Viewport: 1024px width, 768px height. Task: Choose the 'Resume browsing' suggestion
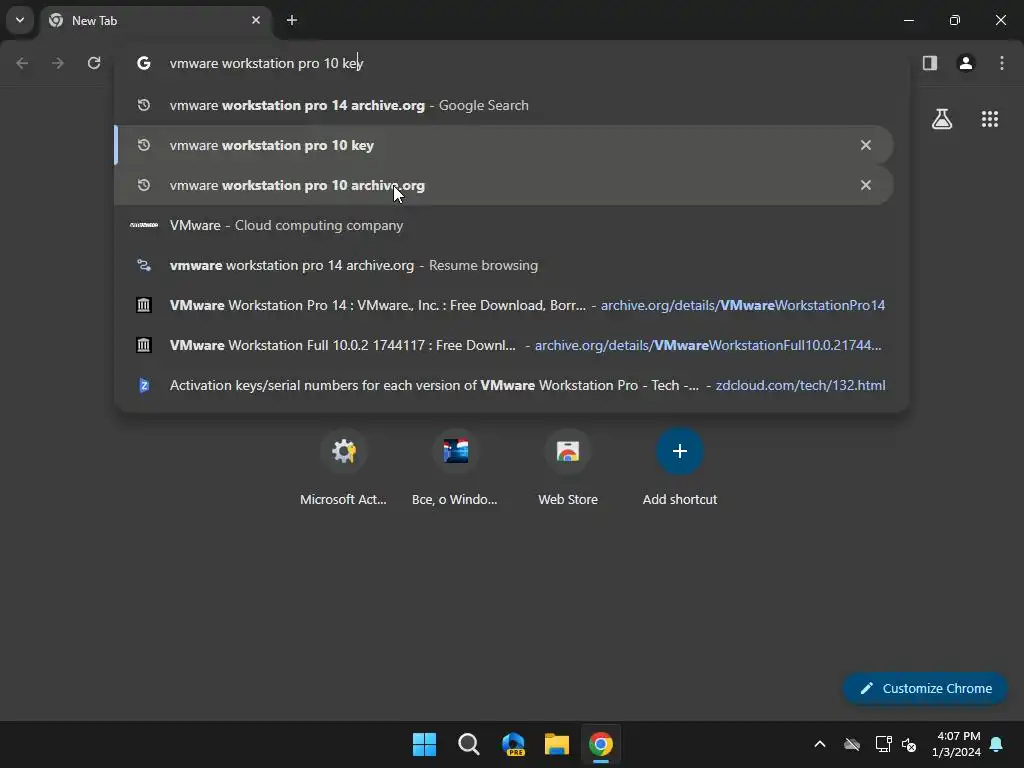pos(504,265)
